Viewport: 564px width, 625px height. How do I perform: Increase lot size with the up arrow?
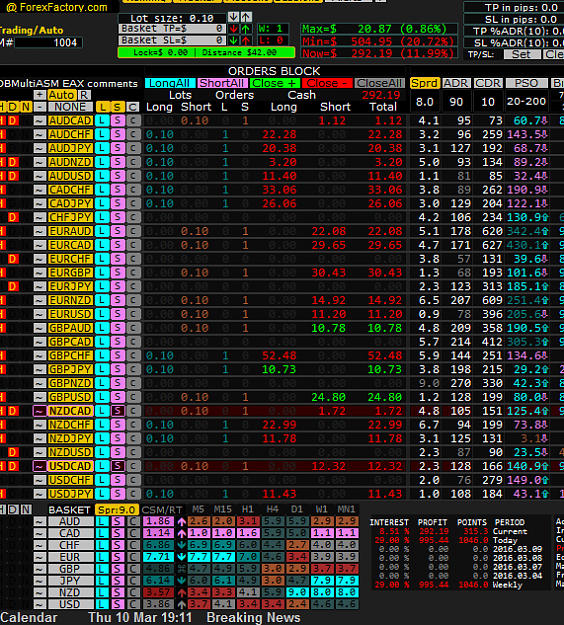(x=246, y=17)
